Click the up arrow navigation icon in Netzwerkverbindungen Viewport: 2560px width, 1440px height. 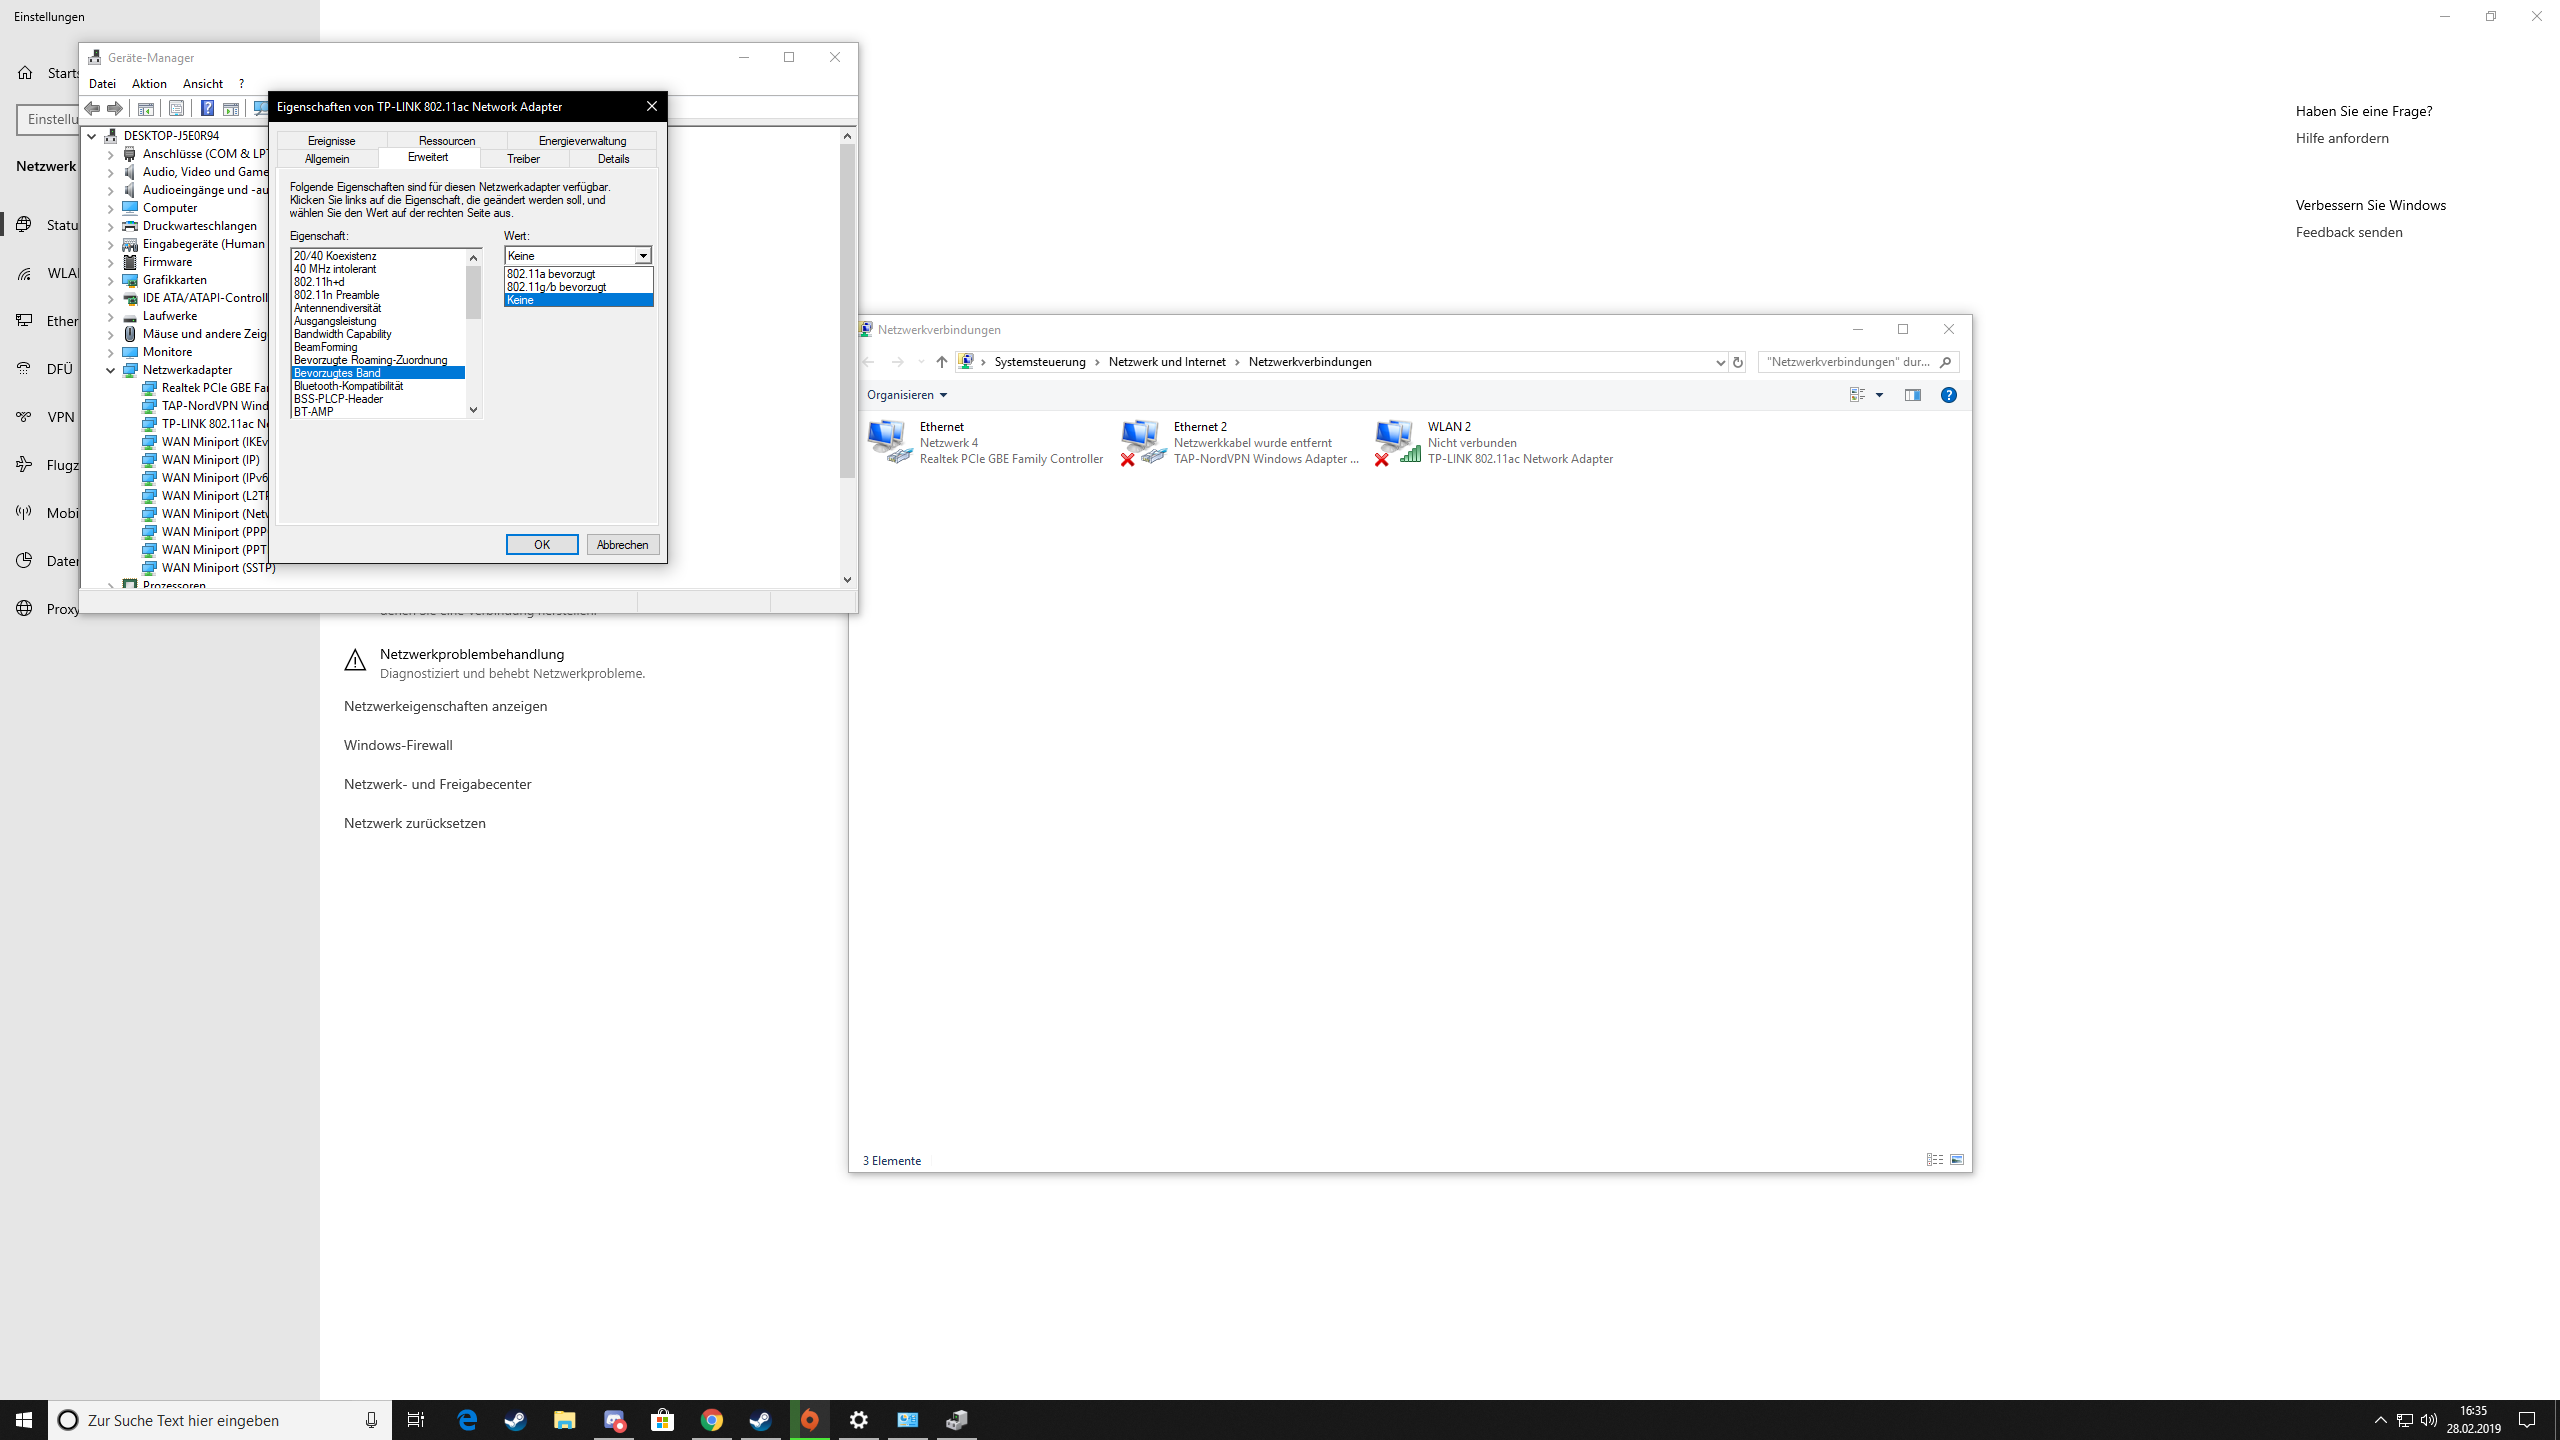(x=941, y=362)
